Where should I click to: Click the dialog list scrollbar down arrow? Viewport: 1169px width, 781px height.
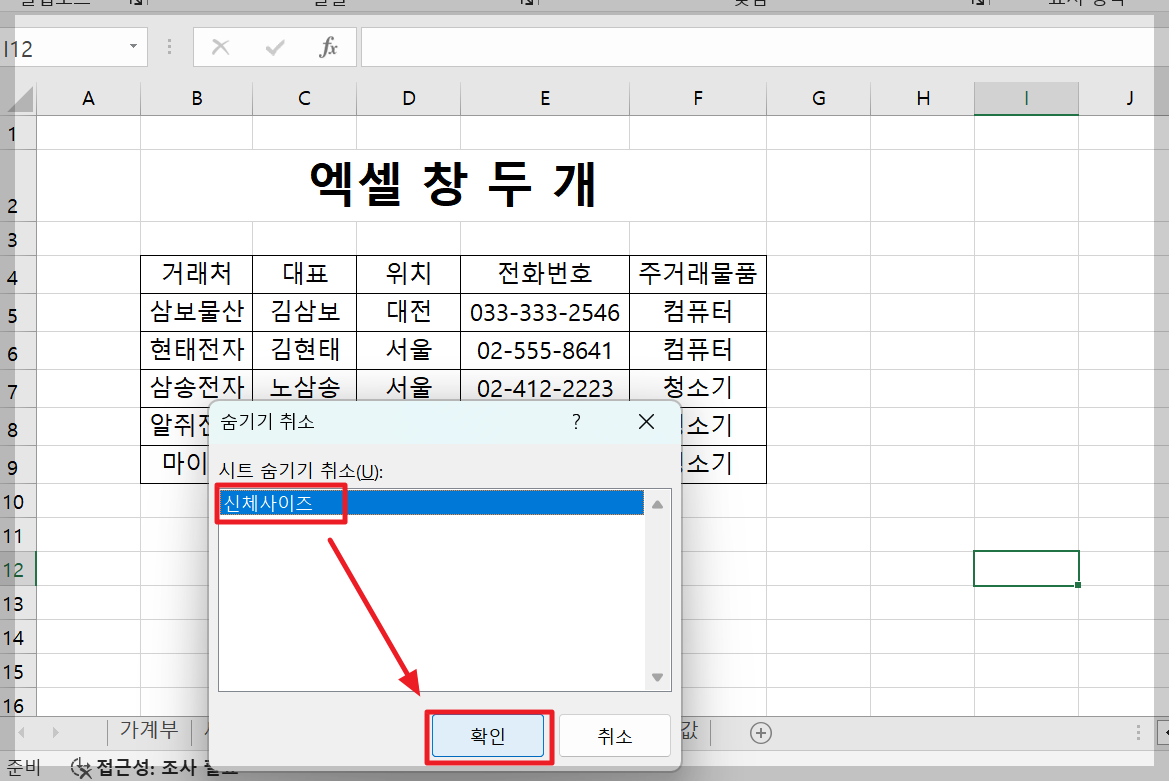pos(657,677)
